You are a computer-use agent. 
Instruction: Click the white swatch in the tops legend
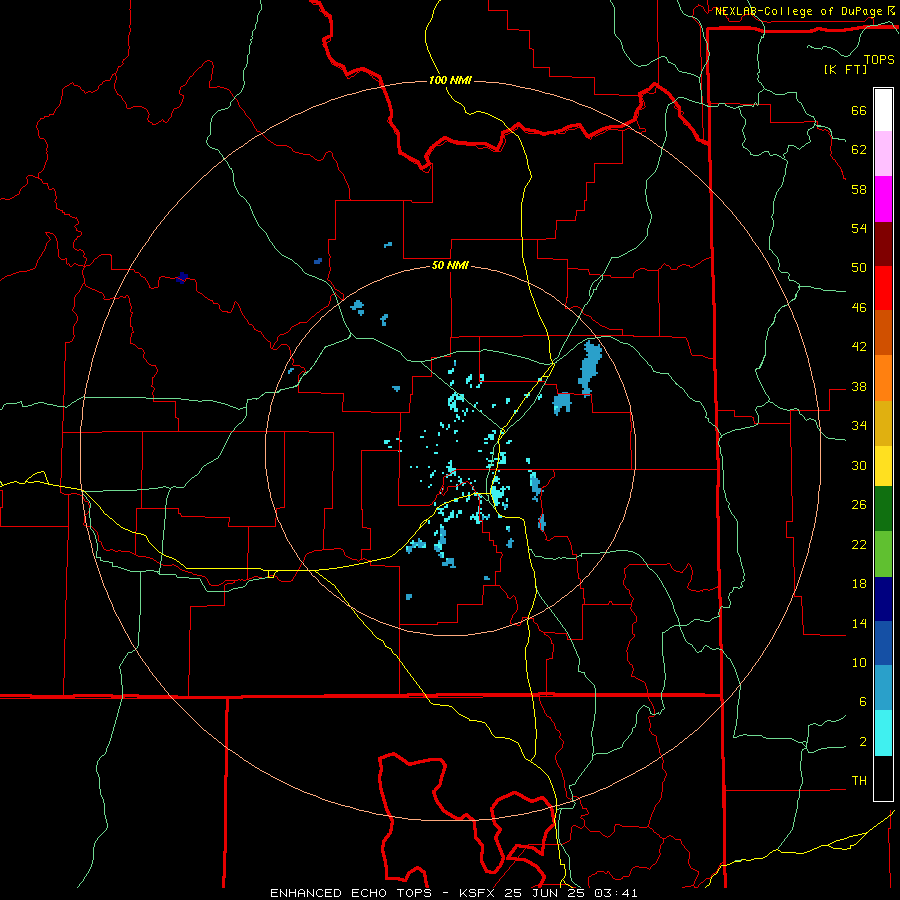[x=883, y=110]
